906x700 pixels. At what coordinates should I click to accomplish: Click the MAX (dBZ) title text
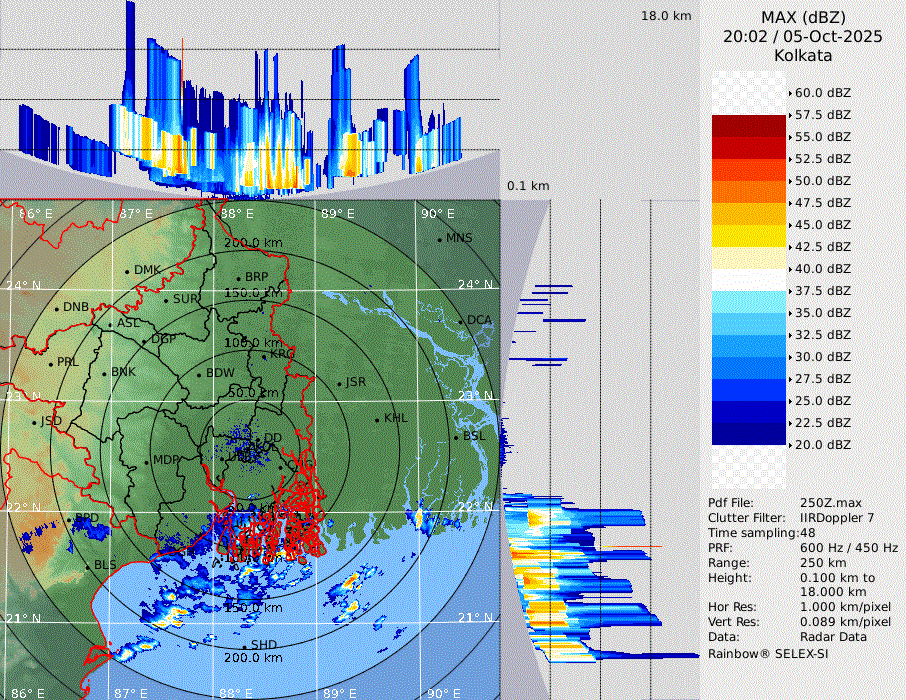pos(802,16)
